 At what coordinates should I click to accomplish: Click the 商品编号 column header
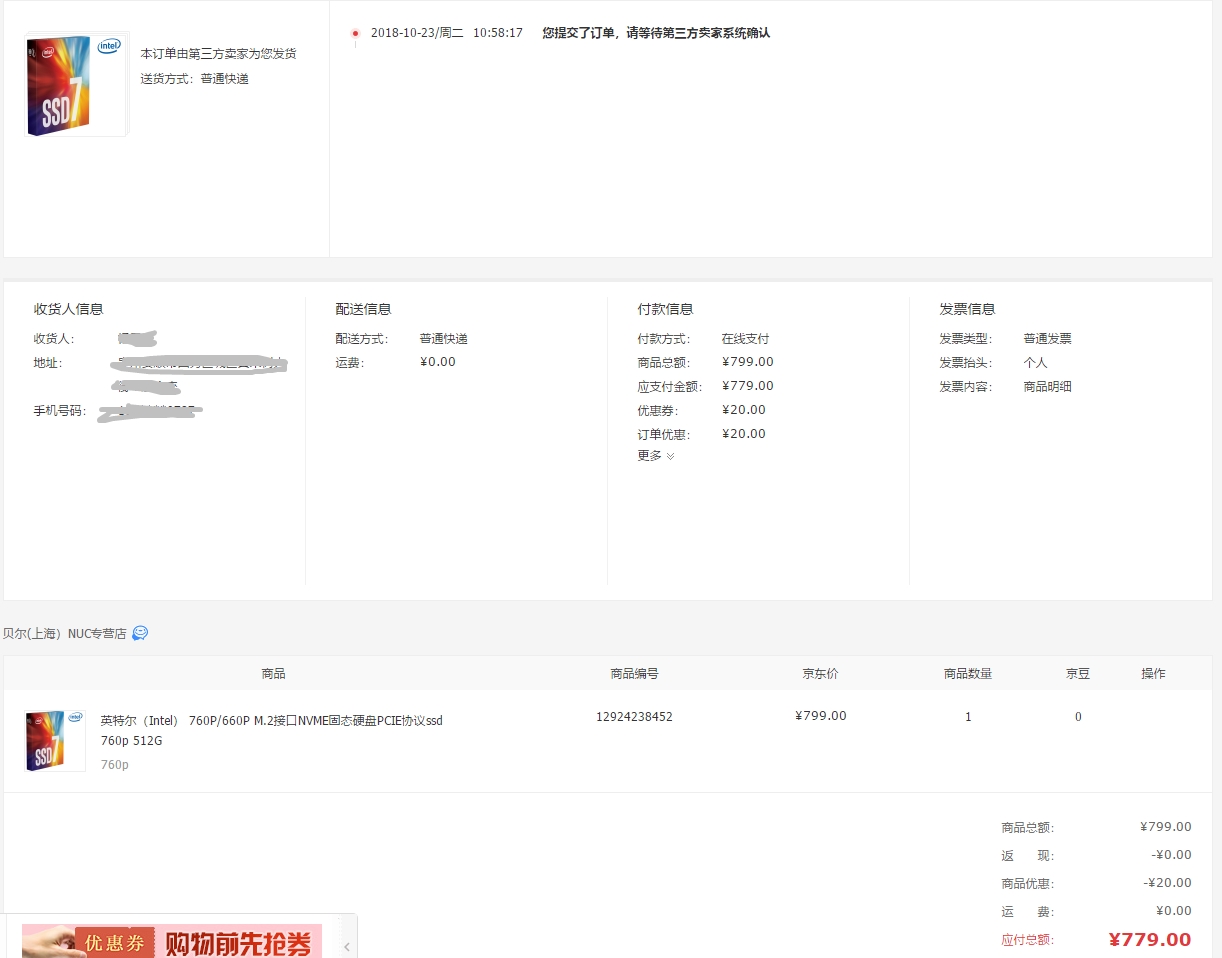(x=635, y=674)
